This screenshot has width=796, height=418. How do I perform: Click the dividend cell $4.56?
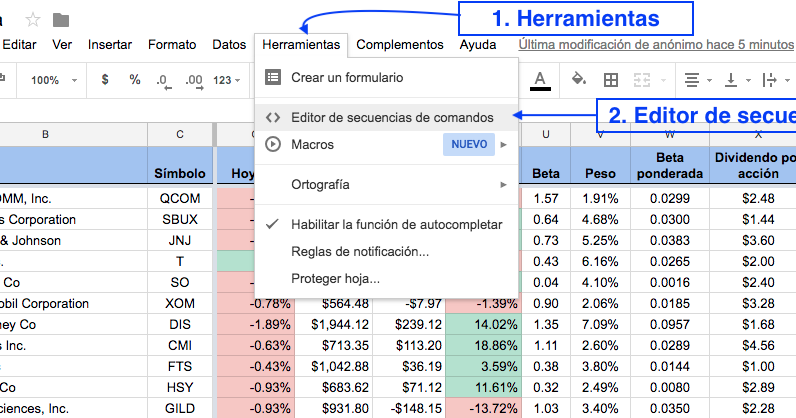click(753, 345)
